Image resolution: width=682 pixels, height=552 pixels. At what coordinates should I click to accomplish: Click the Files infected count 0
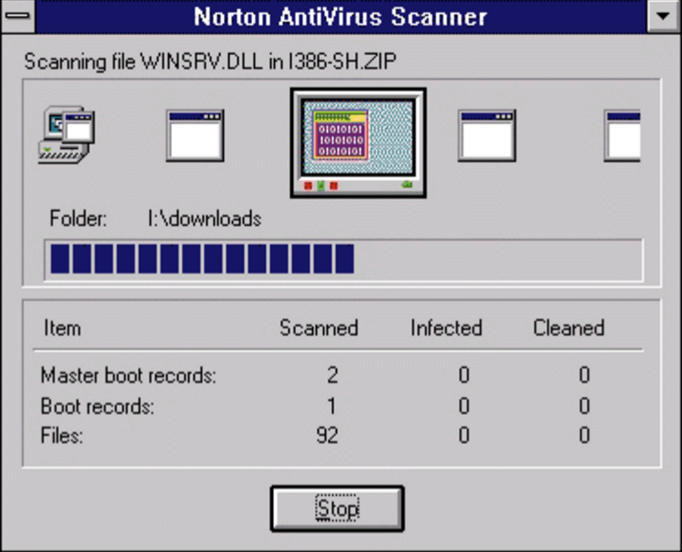point(464,435)
